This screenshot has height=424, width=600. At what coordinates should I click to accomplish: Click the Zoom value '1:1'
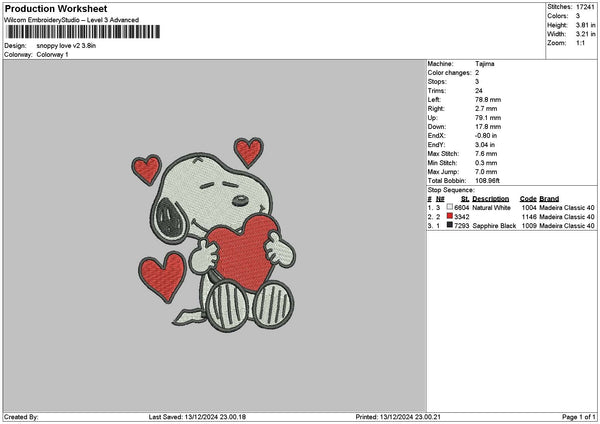click(x=580, y=43)
